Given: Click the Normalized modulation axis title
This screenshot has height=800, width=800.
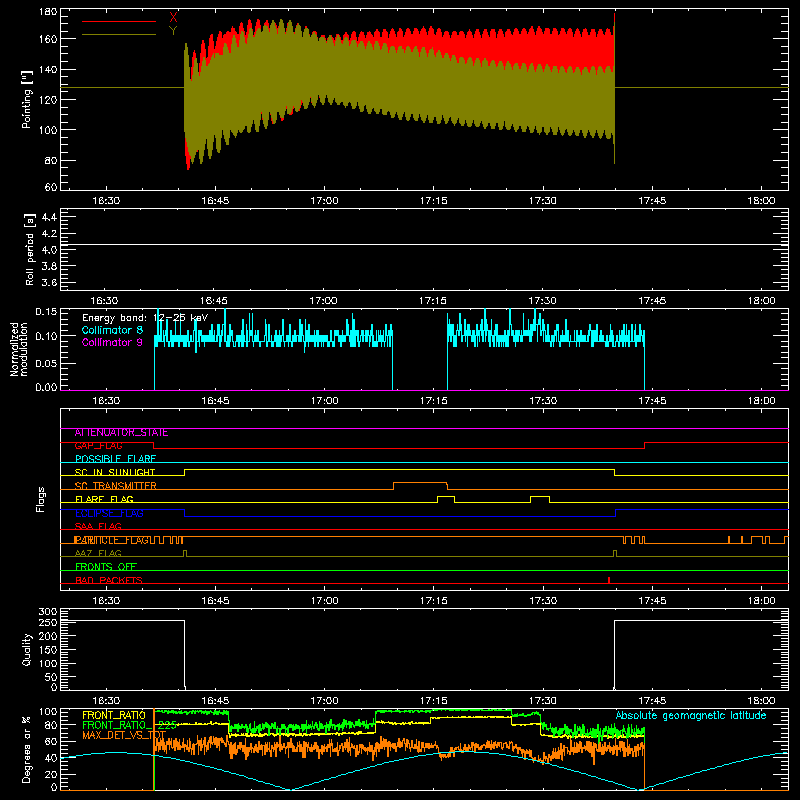Looking at the screenshot, I should [18, 349].
